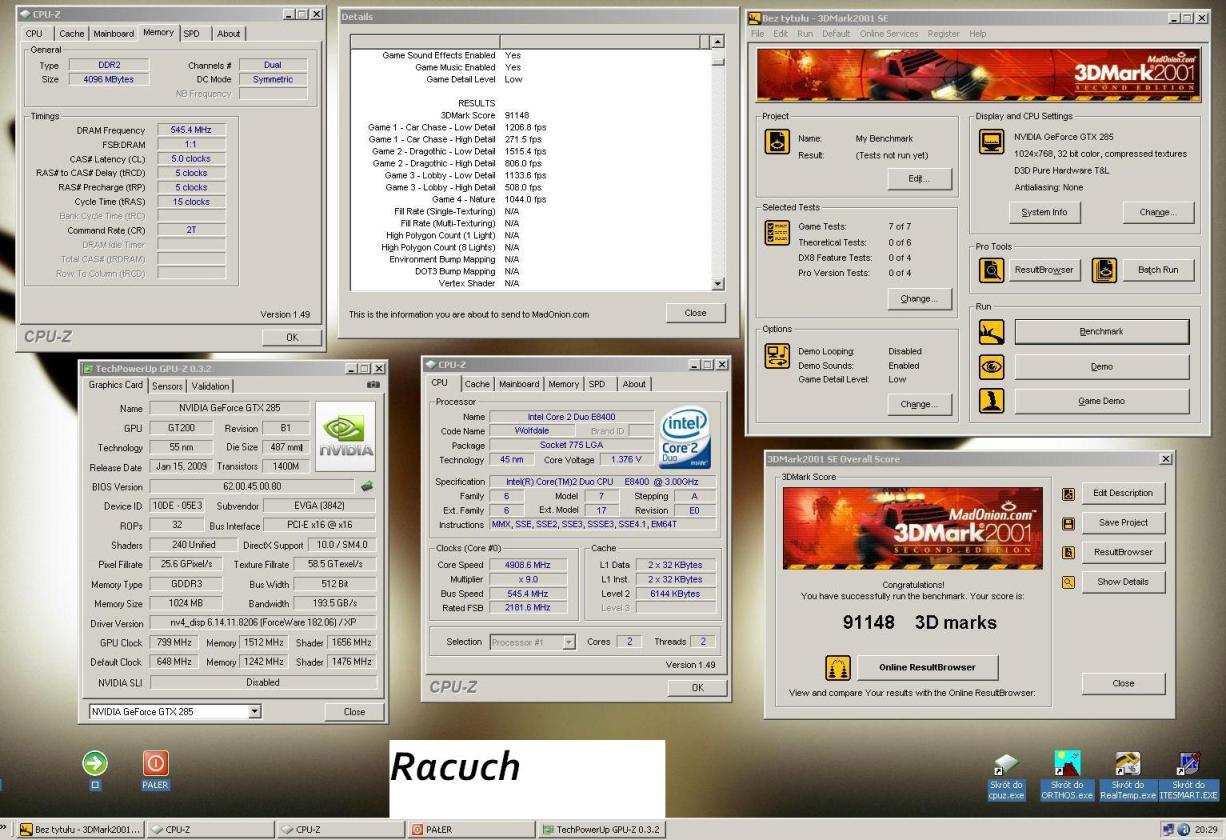
Task: Open the green arrow desktop shortcut
Action: pyautogui.click(x=96, y=764)
